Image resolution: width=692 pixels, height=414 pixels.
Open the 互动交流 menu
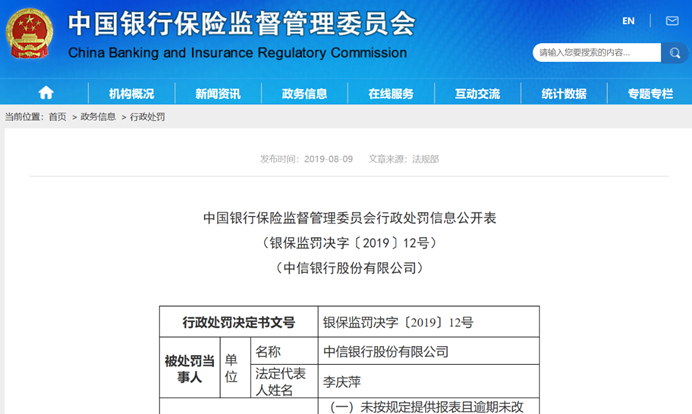tap(478, 94)
